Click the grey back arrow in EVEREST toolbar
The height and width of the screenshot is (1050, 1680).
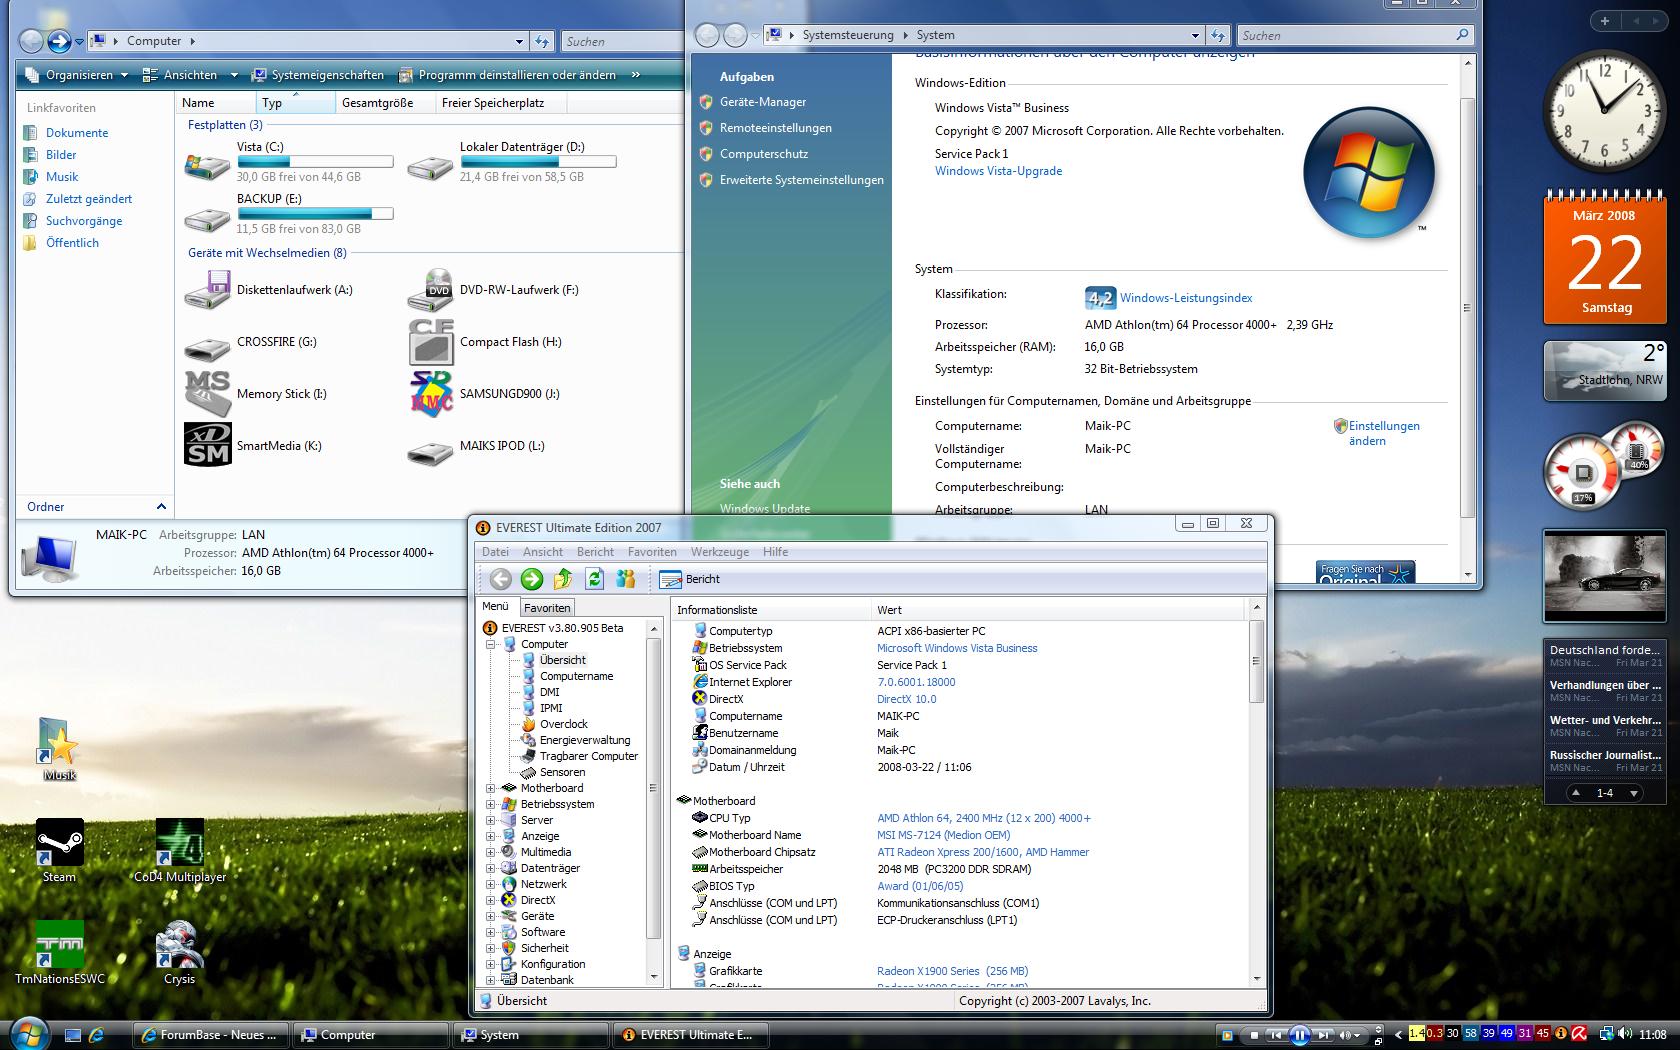point(501,579)
